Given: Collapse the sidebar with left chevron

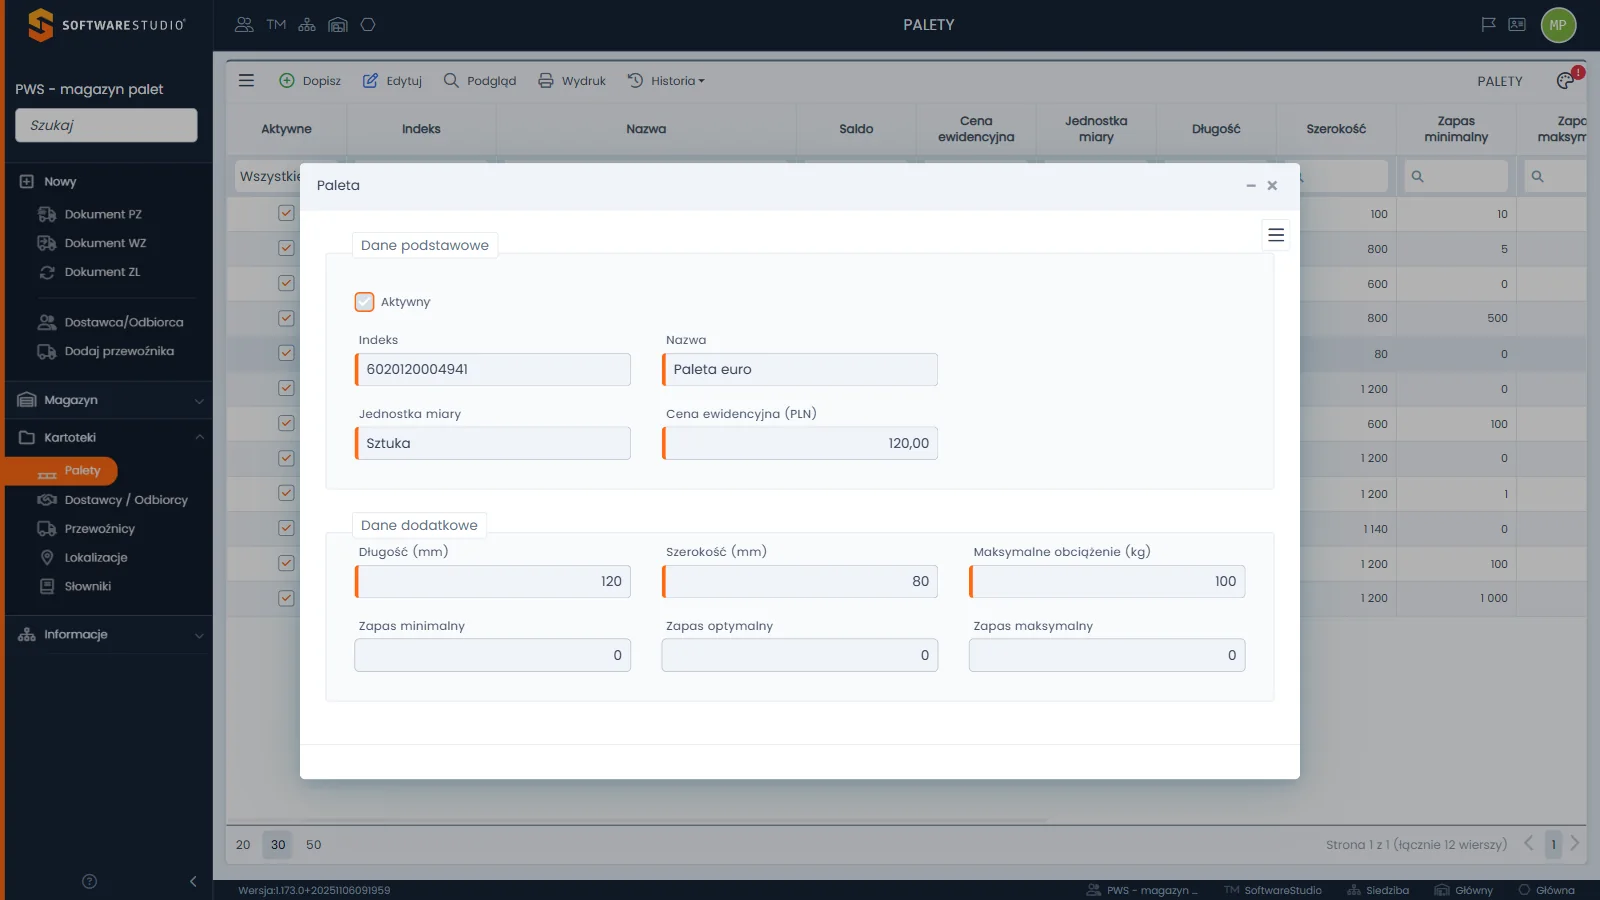Looking at the screenshot, I should point(193,881).
